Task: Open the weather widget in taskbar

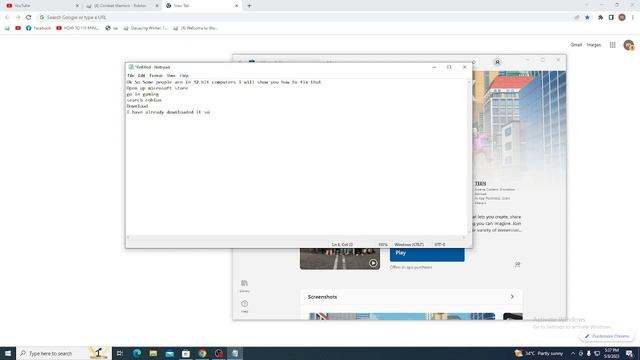Action: coord(539,353)
